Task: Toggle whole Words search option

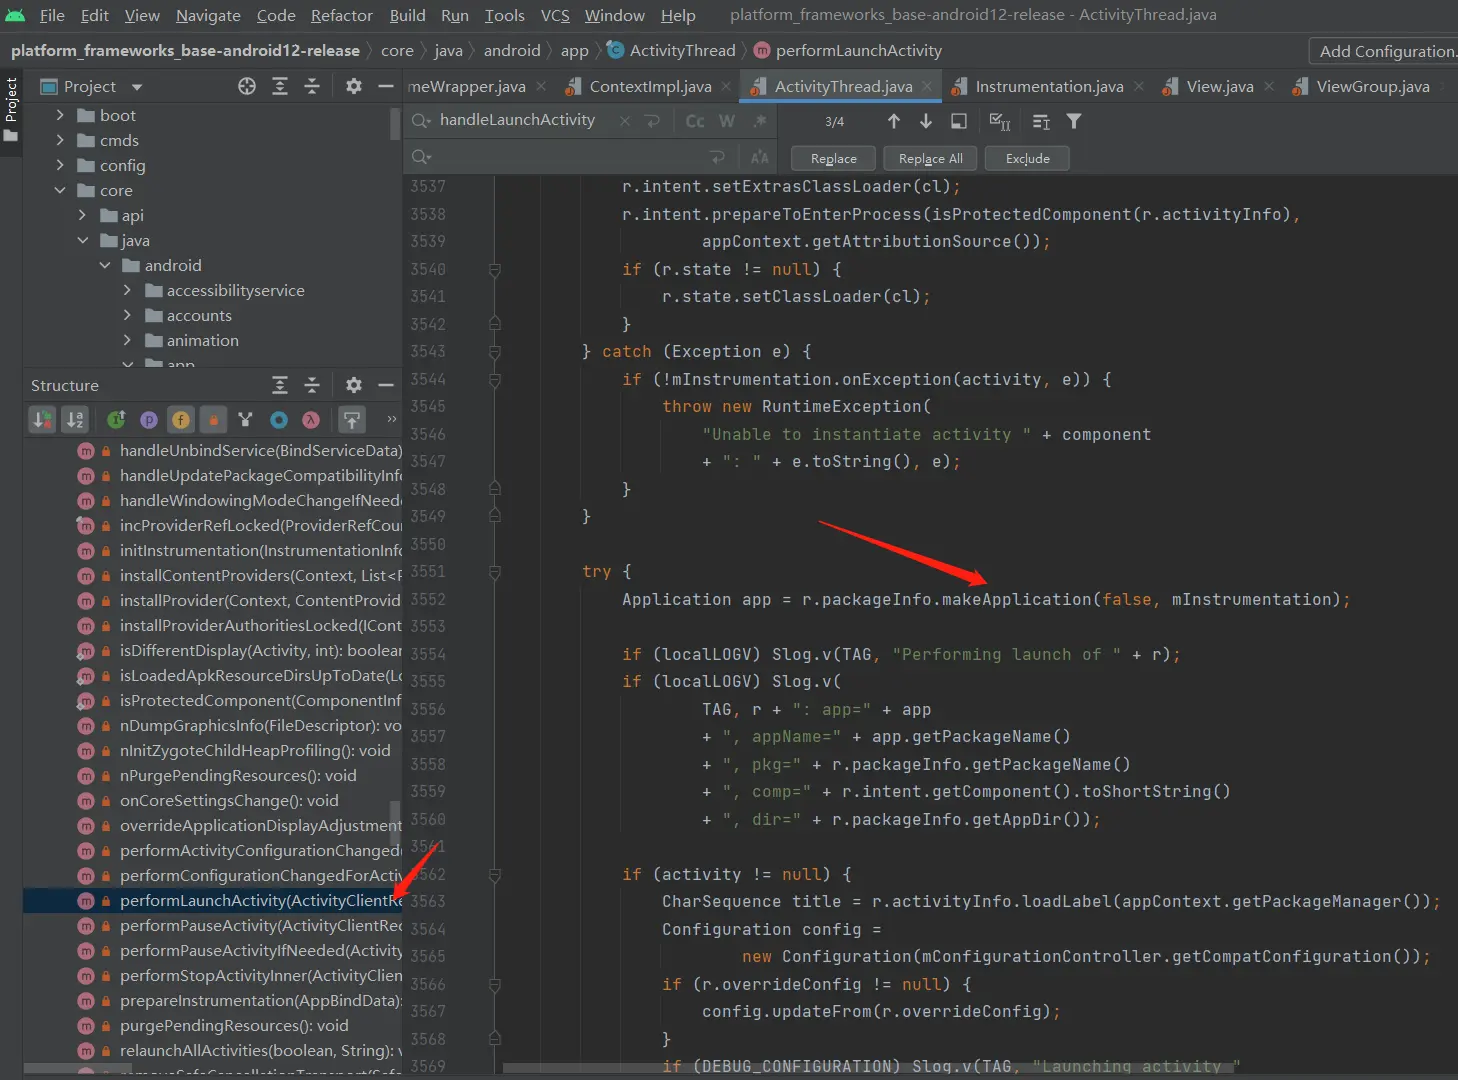Action: [727, 121]
